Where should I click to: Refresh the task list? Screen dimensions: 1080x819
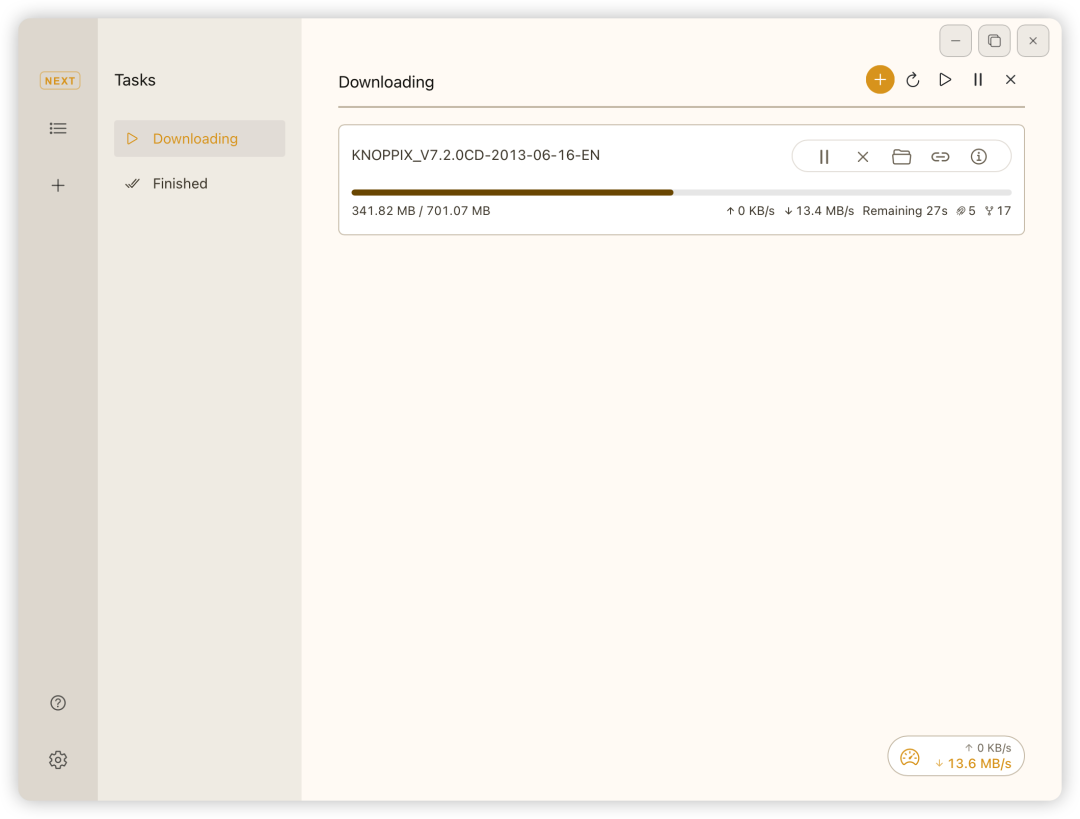(913, 80)
